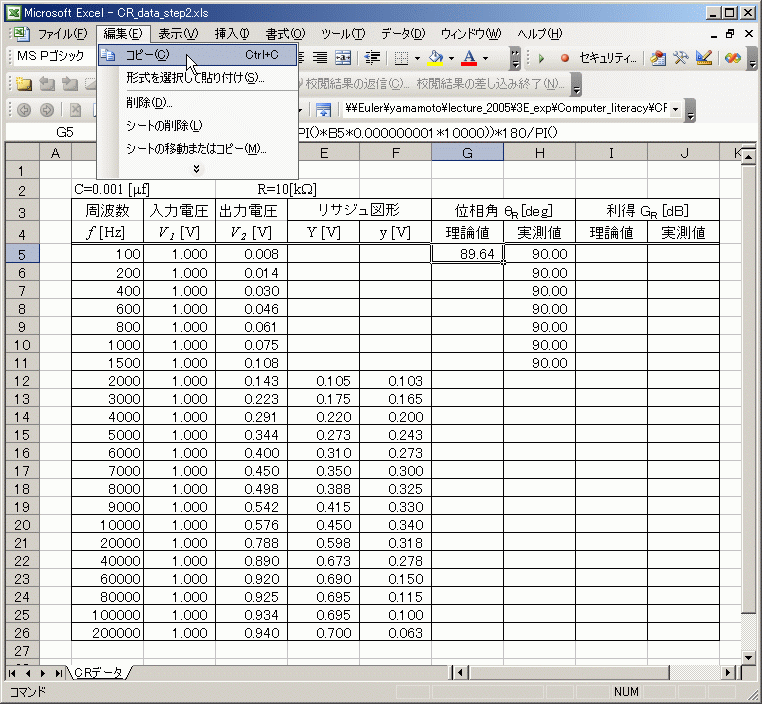Open the file path address dropdown
Viewport: 762px width, 704px height.
[x=676, y=109]
